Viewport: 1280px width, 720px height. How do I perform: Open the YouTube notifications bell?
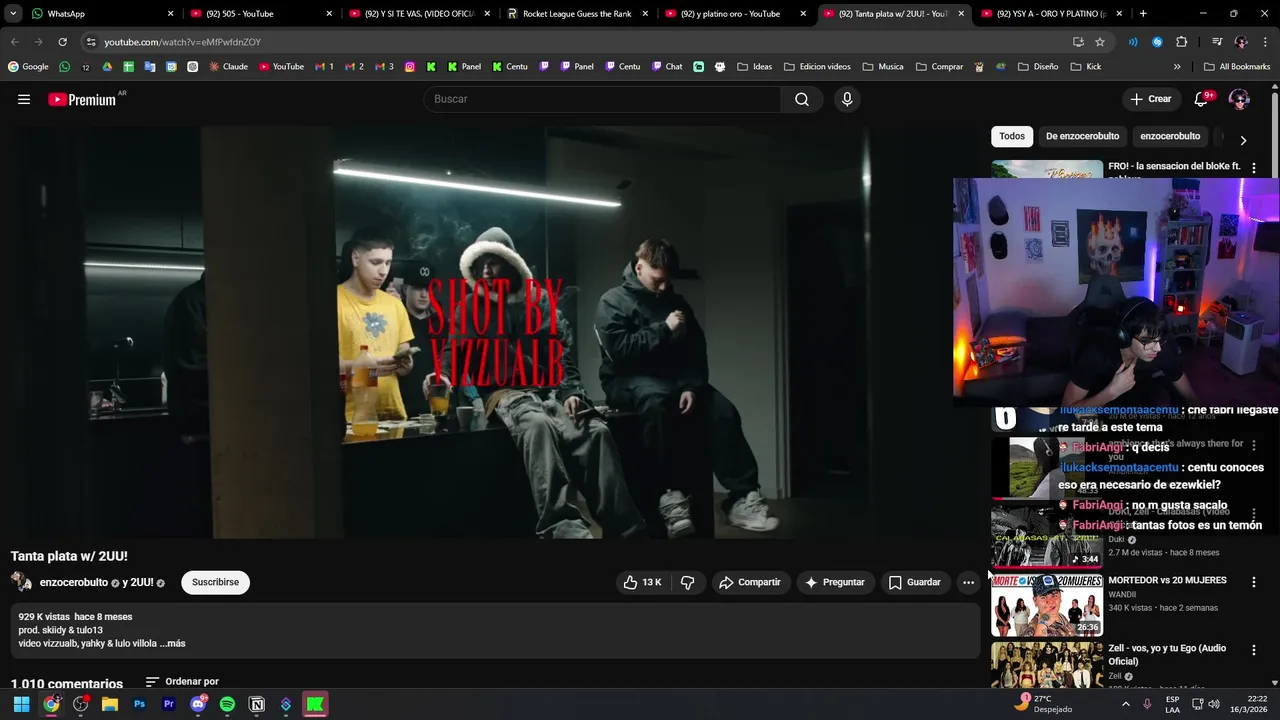1202,99
